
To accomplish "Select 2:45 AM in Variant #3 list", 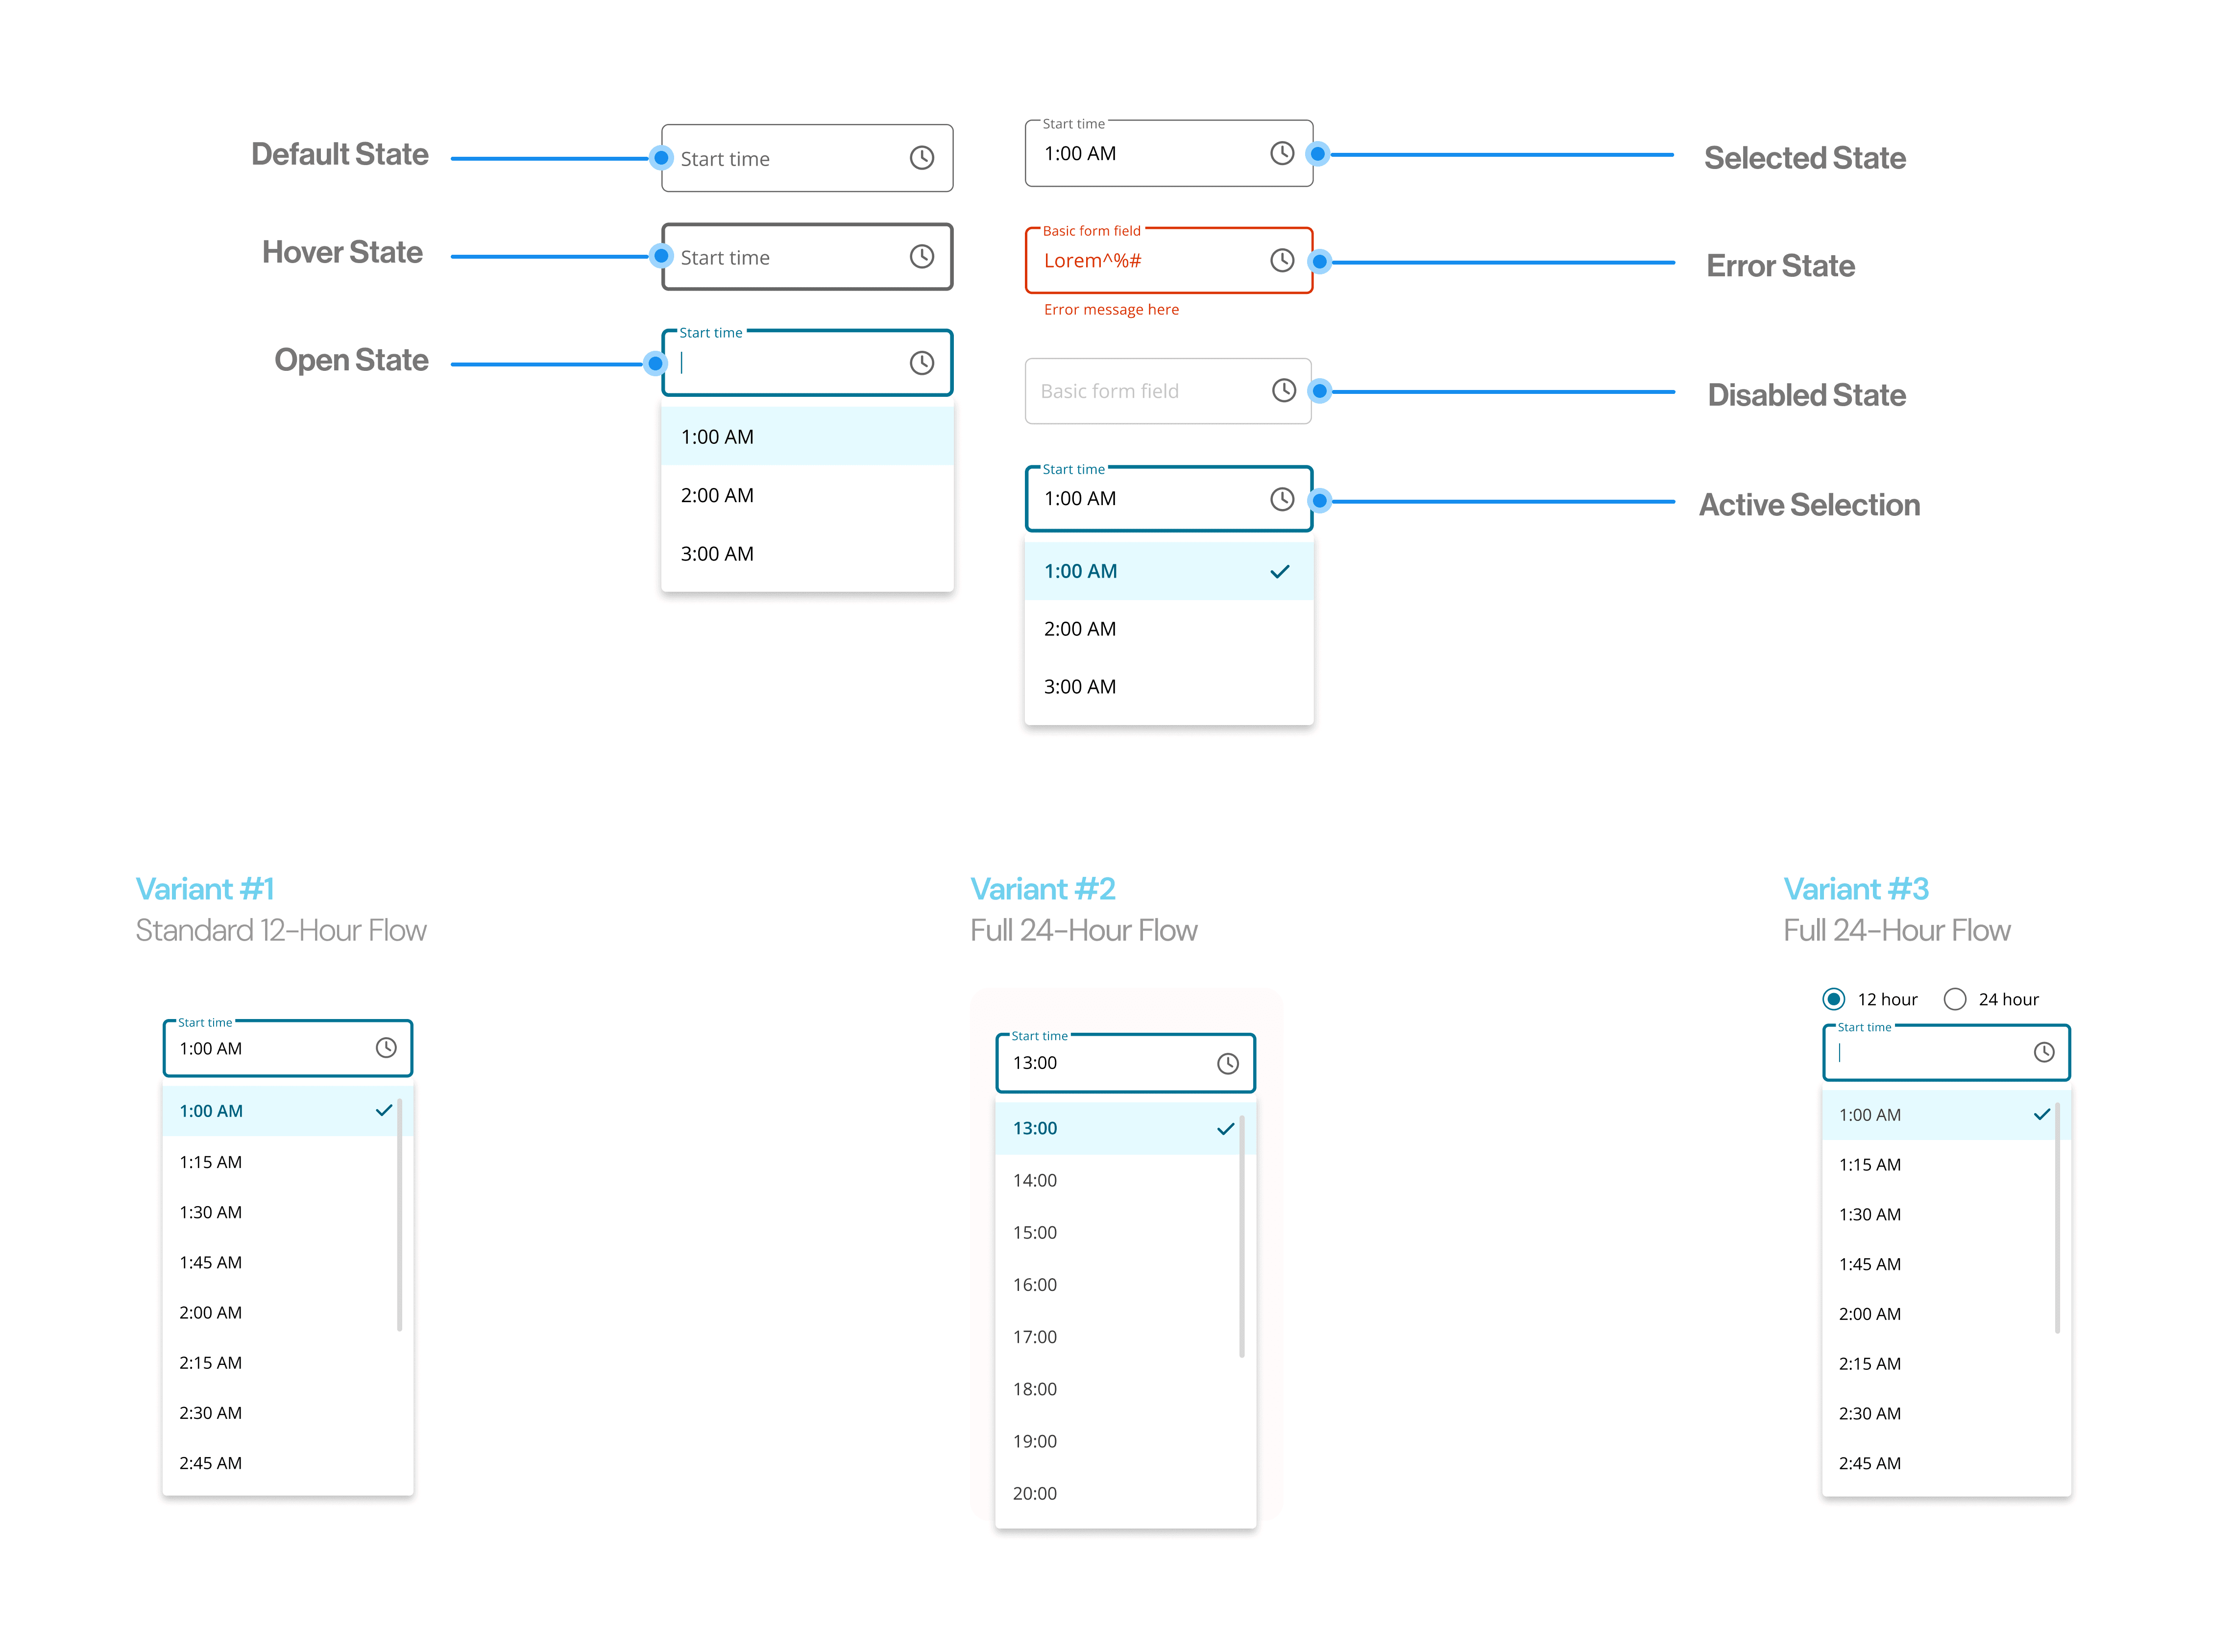I will [1869, 1463].
